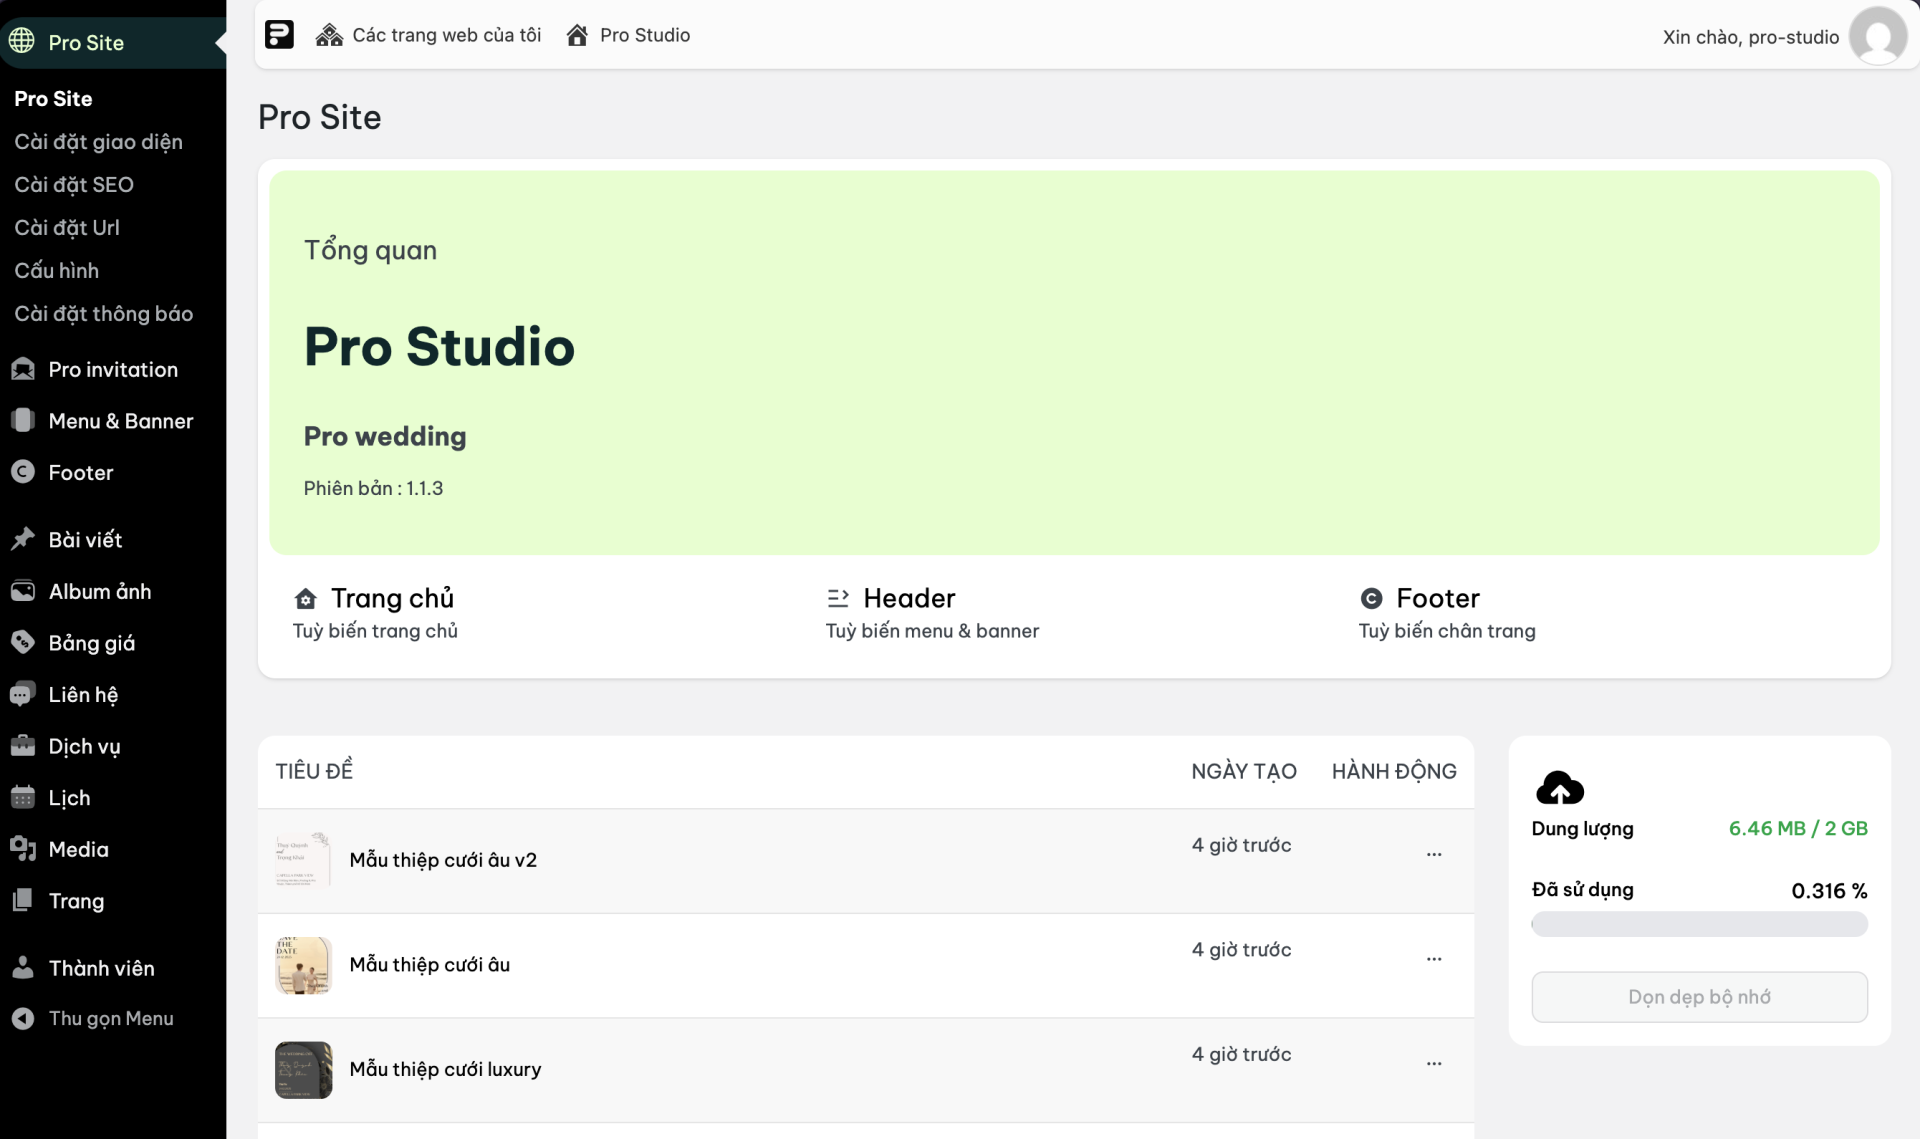Click the storage usage progress bar
Screen dimensions: 1920x1139
pos(1698,925)
